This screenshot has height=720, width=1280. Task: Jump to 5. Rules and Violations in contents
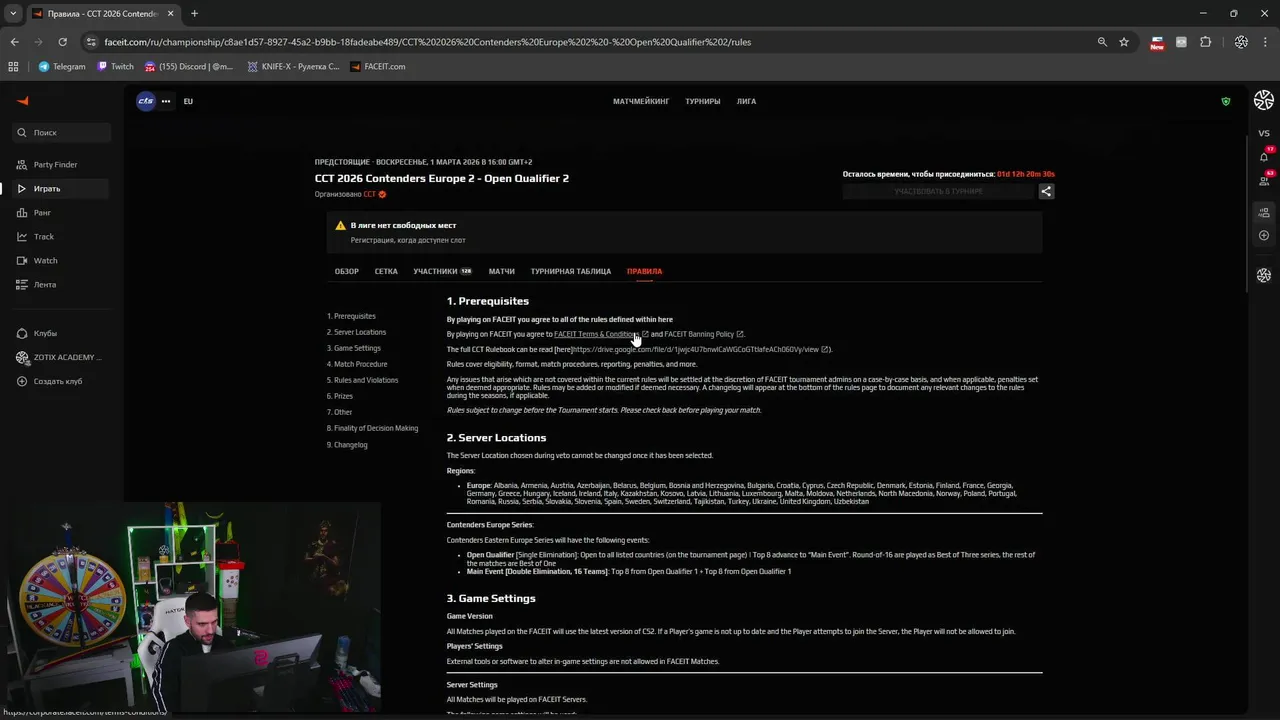[x=362, y=380]
